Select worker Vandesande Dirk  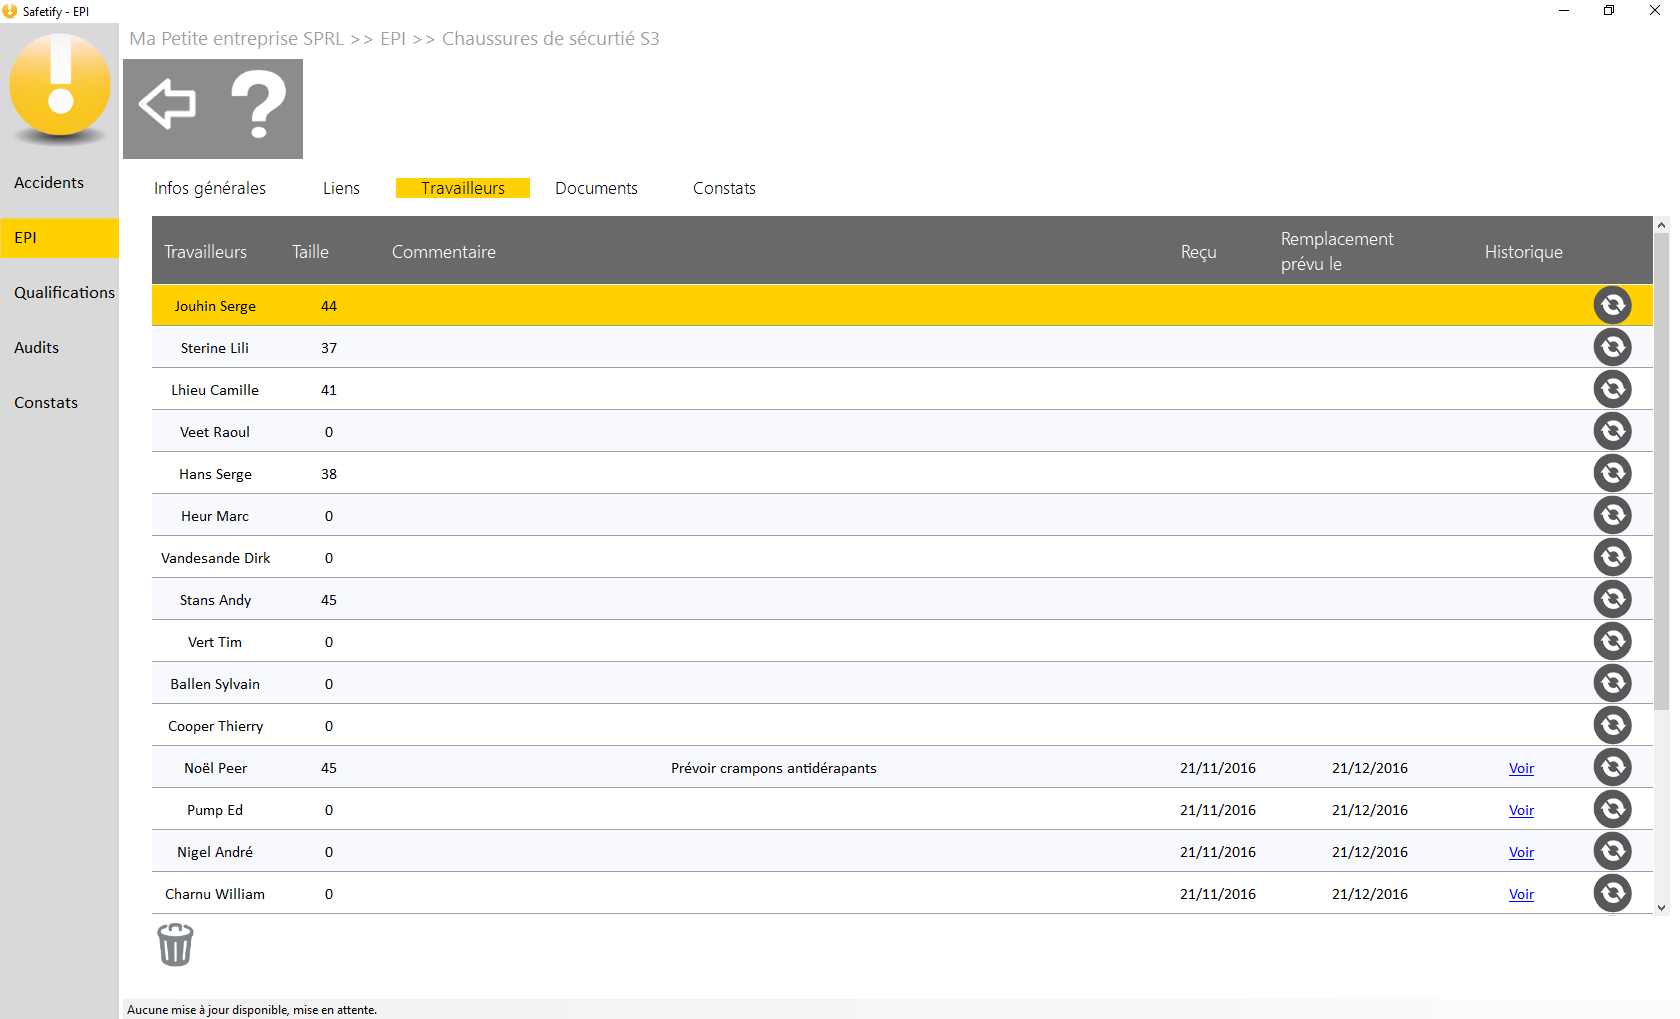tap(215, 558)
